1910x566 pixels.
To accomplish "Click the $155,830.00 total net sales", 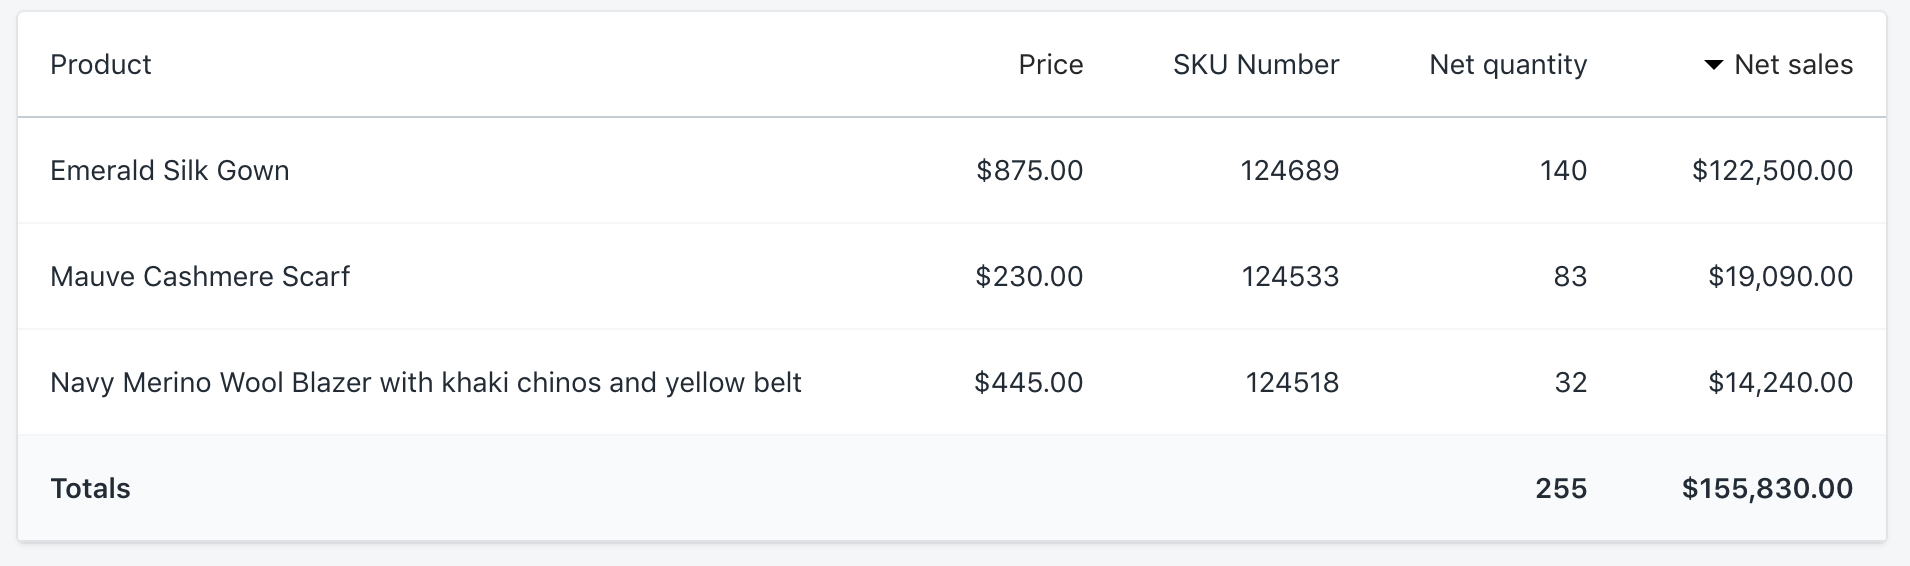I will pos(1767,489).
